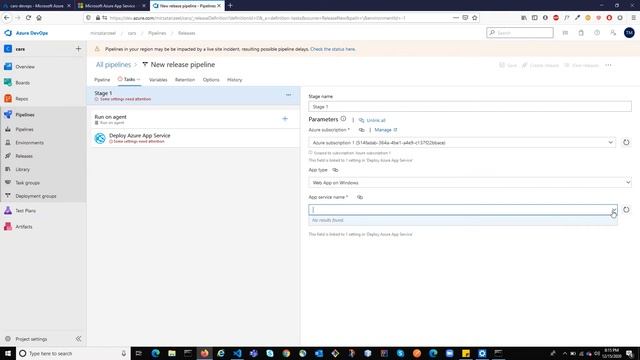Click link icon beside Azure subscription label
This screenshot has height=360, width=640.
click(x=361, y=130)
